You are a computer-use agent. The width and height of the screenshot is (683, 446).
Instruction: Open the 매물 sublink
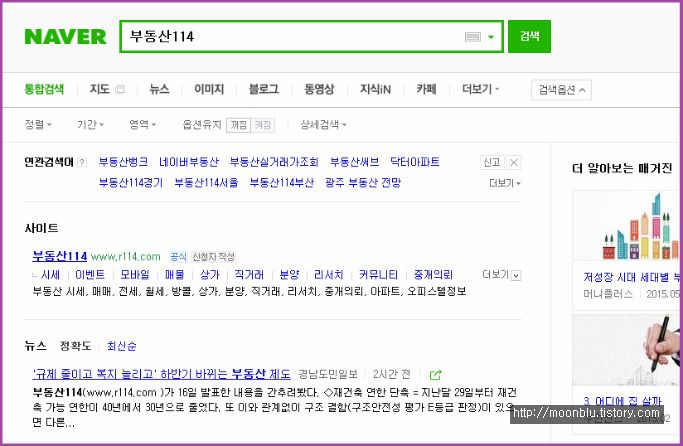(x=174, y=275)
